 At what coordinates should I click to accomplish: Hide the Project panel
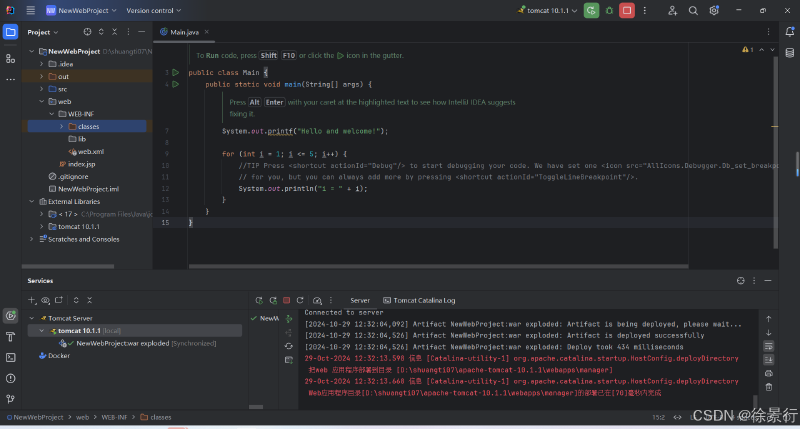point(141,32)
